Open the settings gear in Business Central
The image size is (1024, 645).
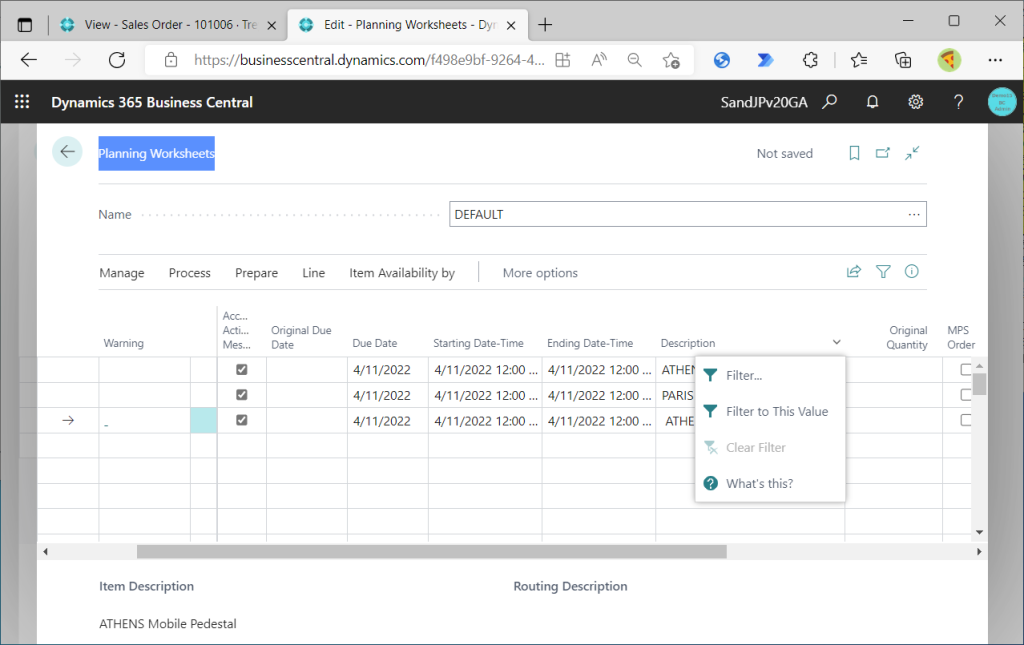coord(916,102)
